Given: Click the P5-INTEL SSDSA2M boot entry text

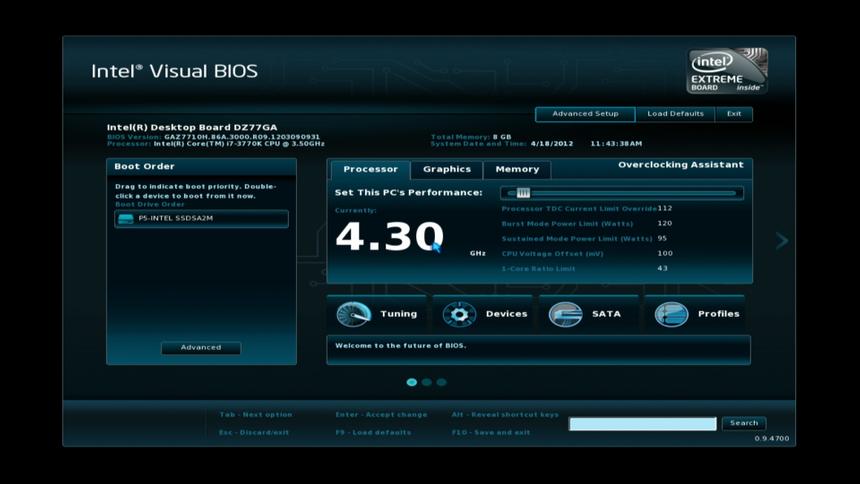Looking at the screenshot, I should (176, 218).
